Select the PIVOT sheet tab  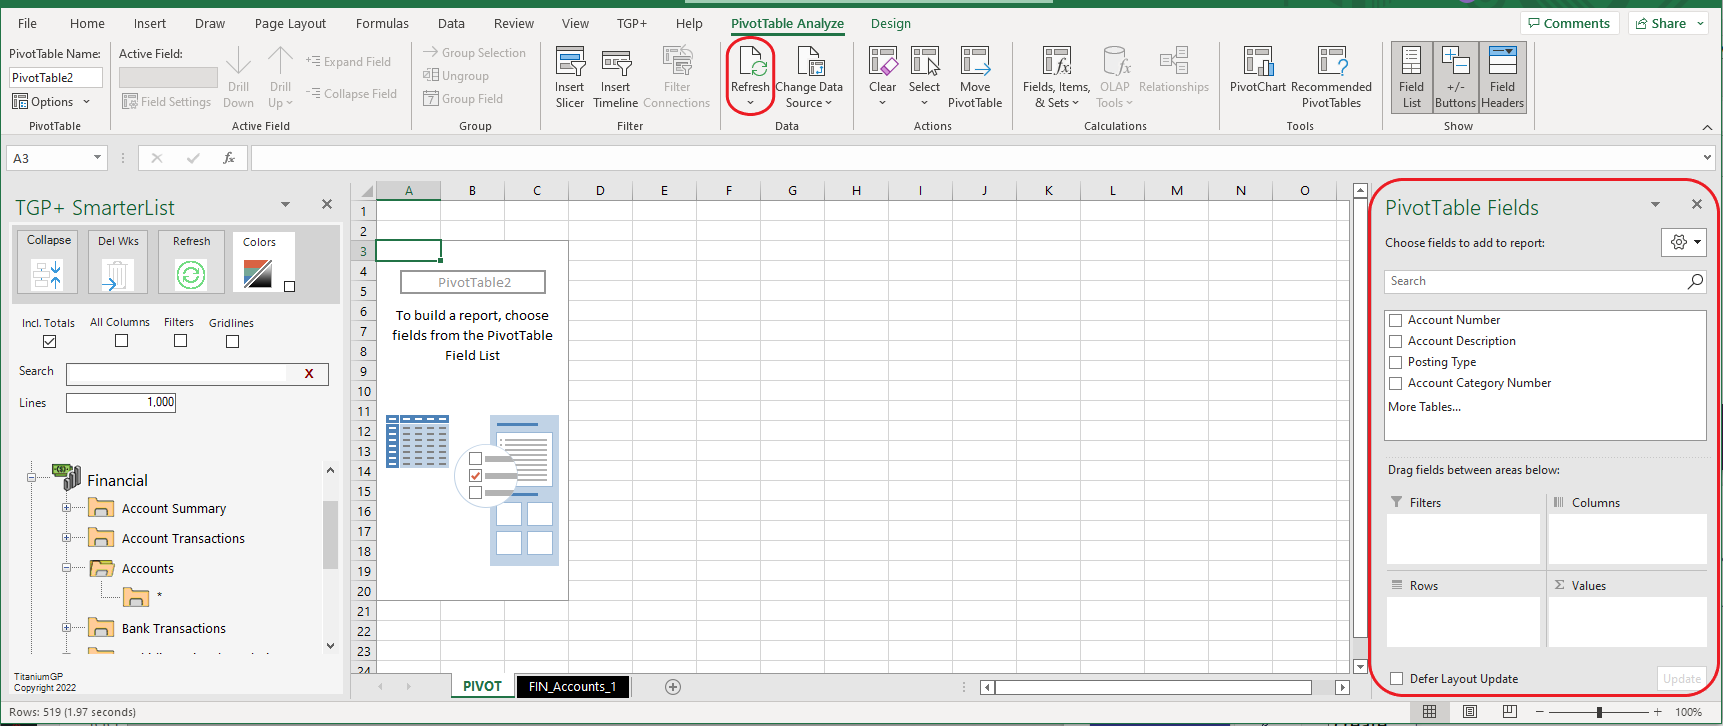click(482, 687)
